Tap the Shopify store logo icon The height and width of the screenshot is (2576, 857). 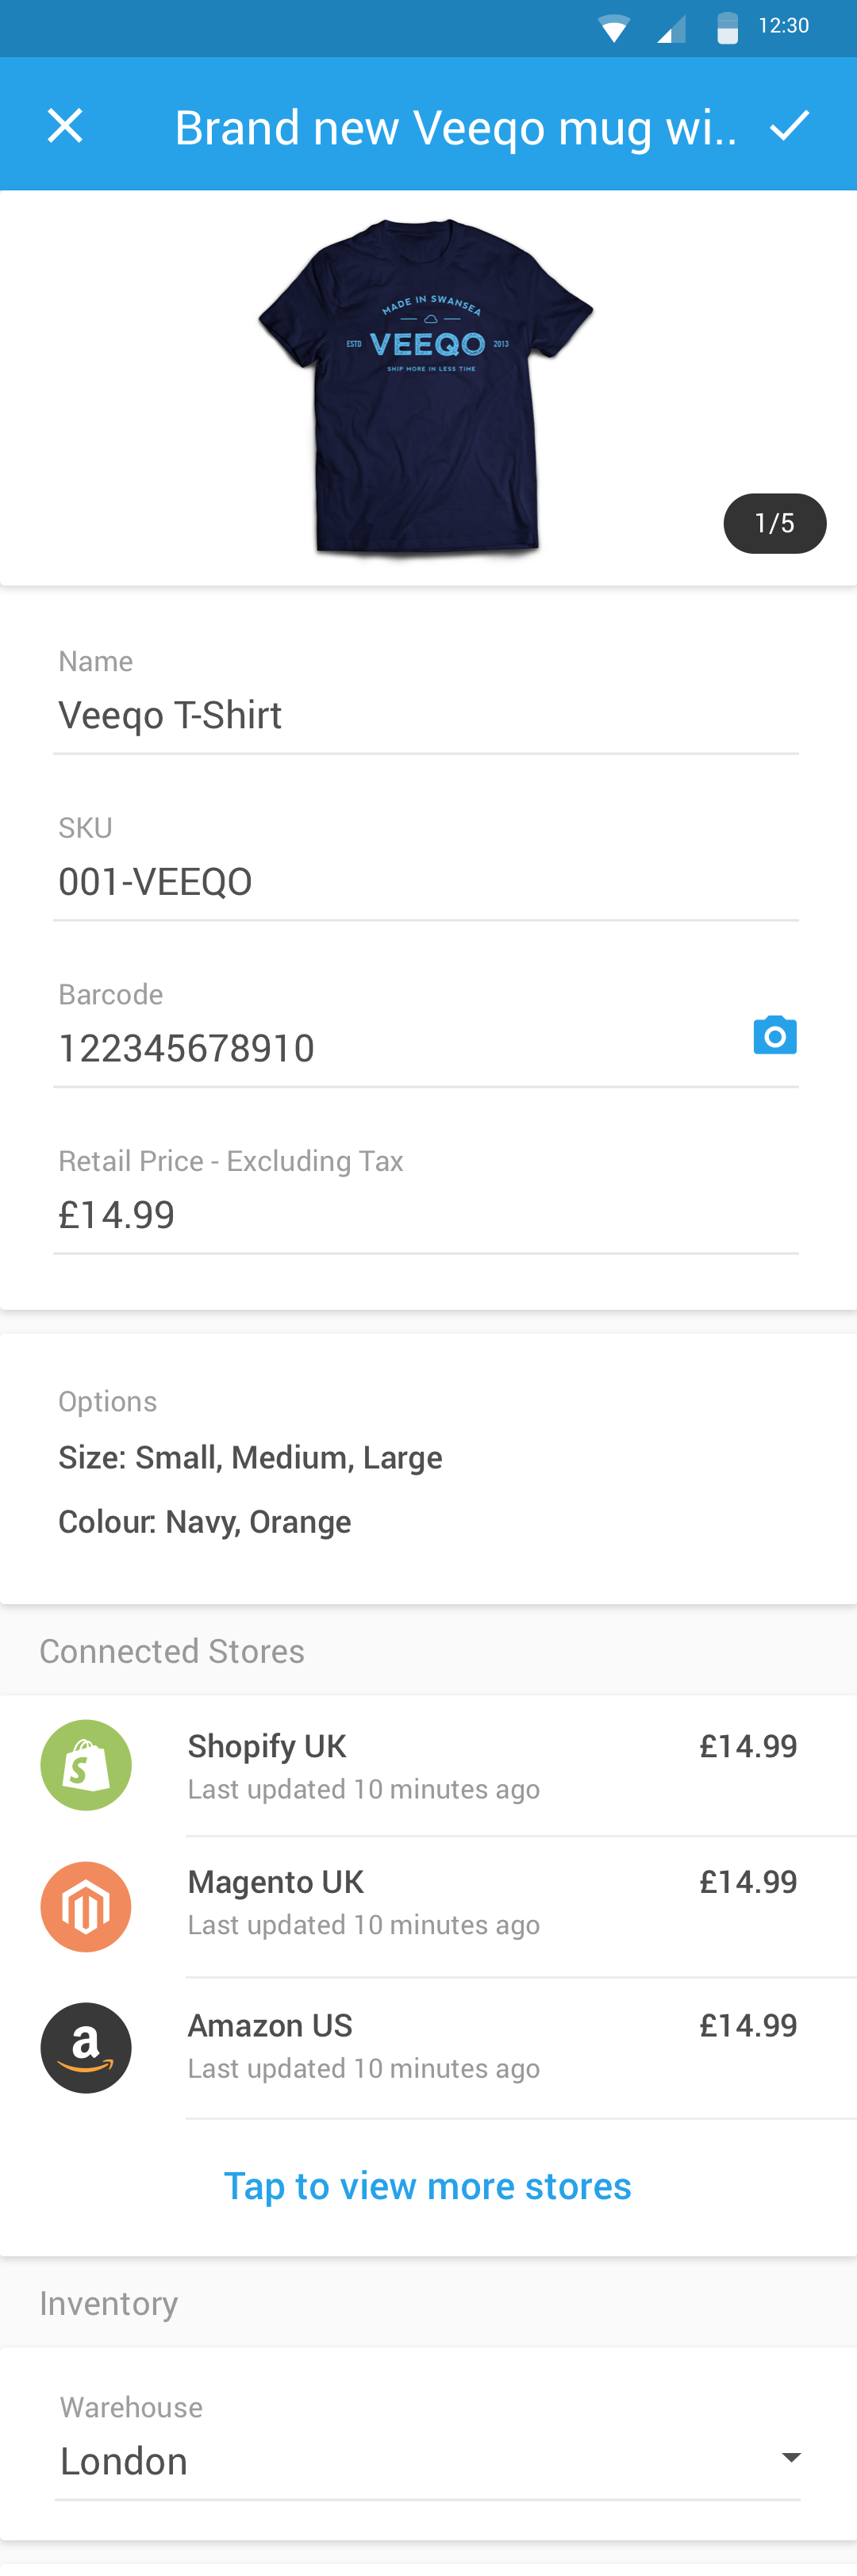pyautogui.click(x=86, y=1765)
